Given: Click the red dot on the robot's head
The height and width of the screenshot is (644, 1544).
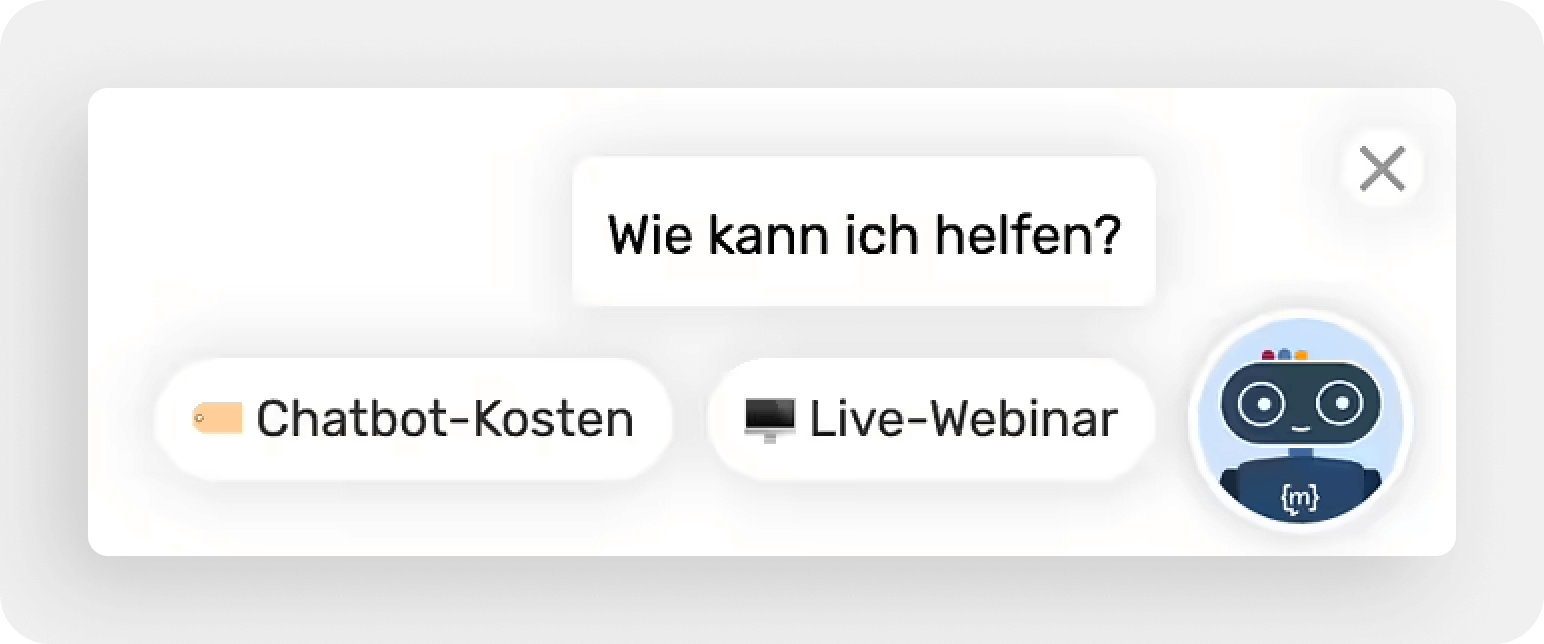Looking at the screenshot, I should (1268, 354).
